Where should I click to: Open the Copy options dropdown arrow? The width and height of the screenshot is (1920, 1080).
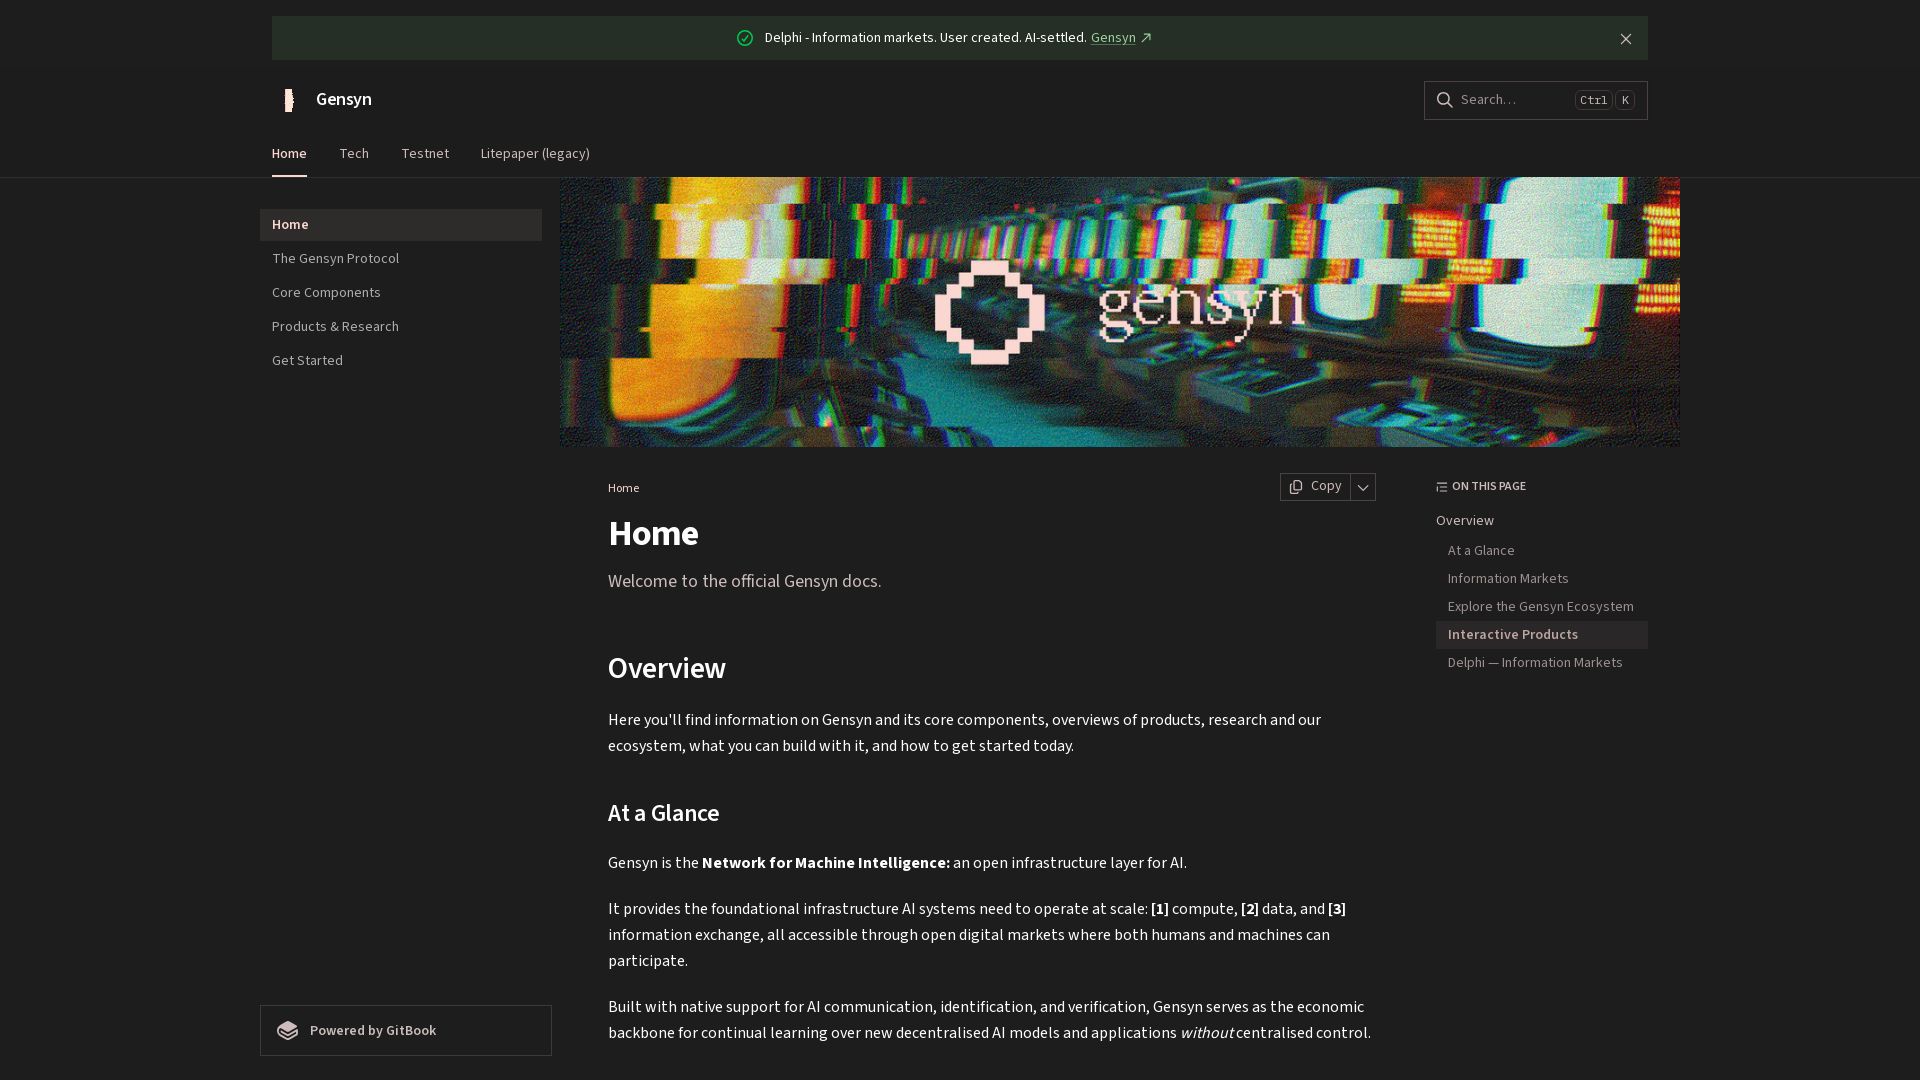click(x=1363, y=487)
